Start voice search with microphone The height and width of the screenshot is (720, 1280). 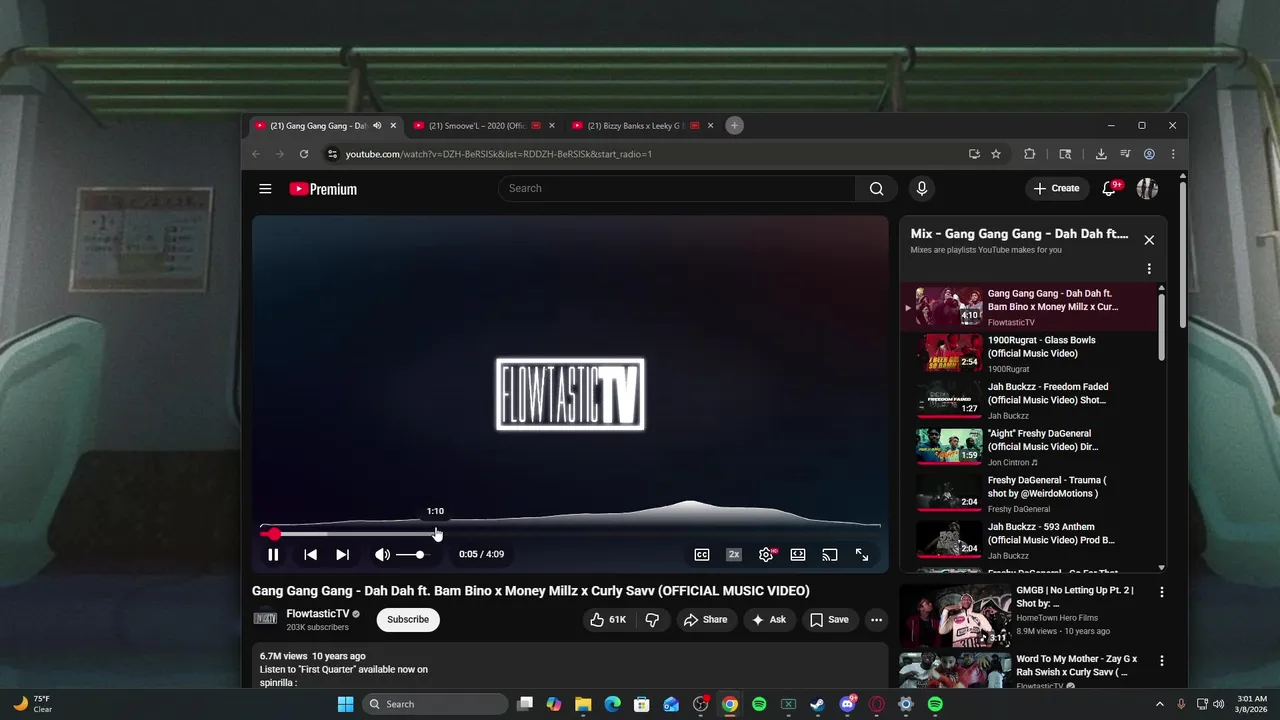pos(922,189)
